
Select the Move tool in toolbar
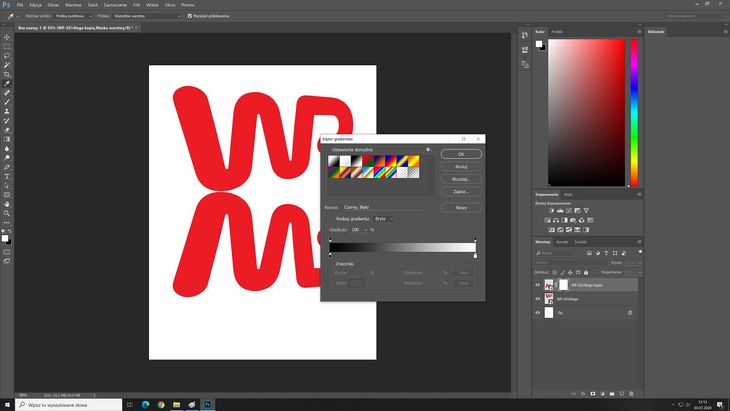click(x=7, y=37)
